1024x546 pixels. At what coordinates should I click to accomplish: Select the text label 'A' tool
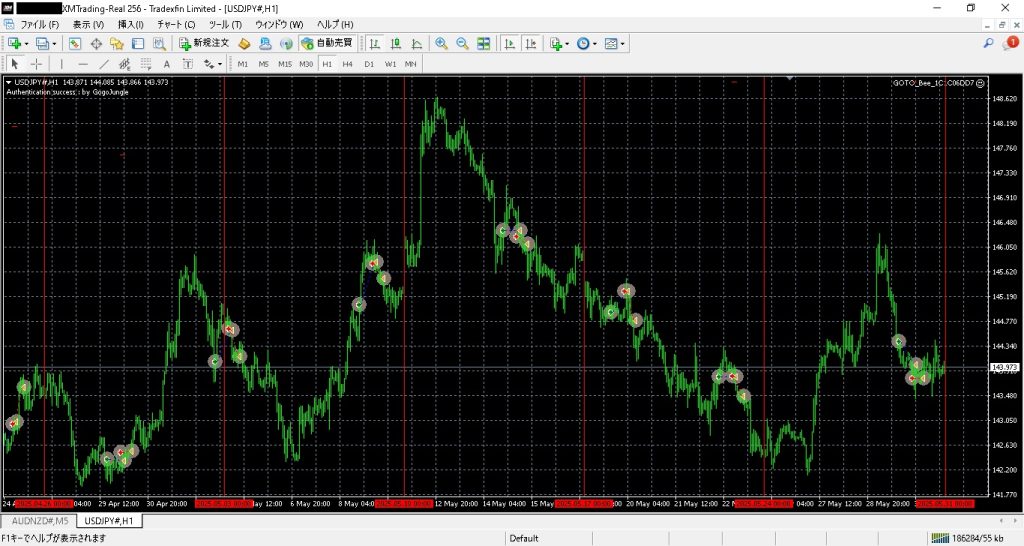point(167,64)
